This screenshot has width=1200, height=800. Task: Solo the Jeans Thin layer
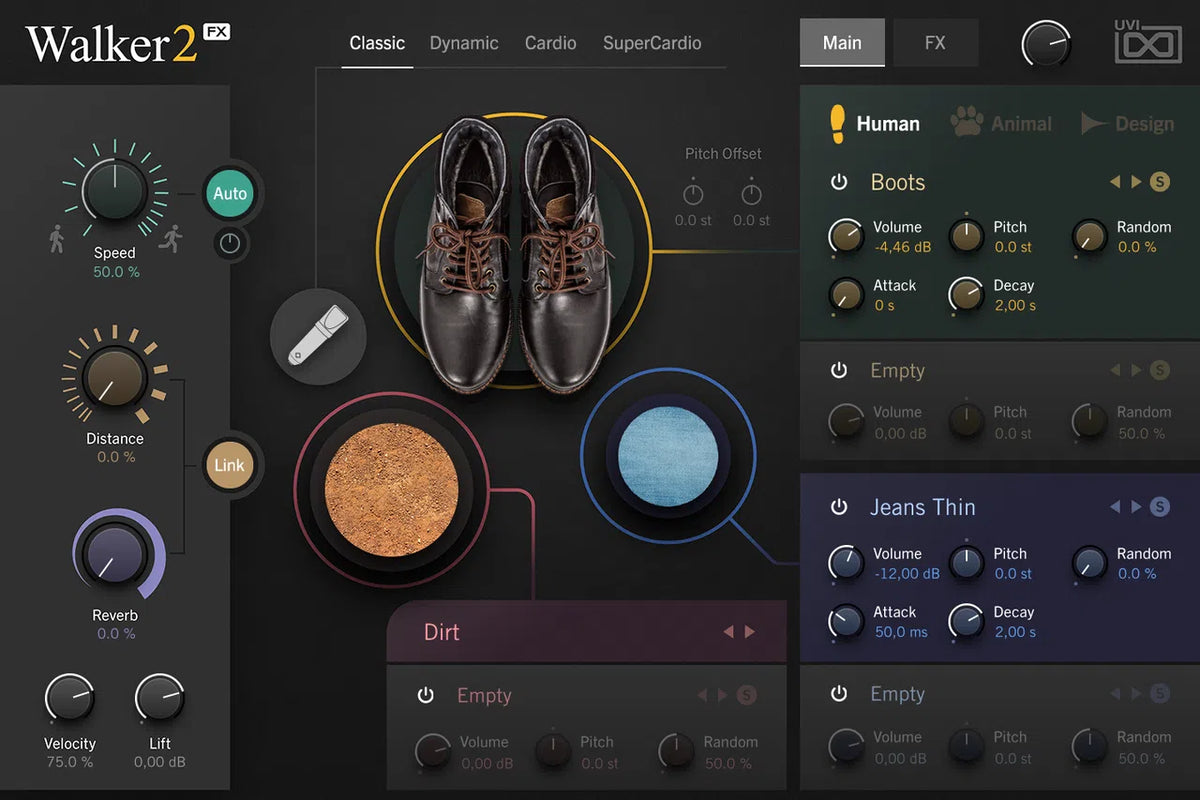1160,507
